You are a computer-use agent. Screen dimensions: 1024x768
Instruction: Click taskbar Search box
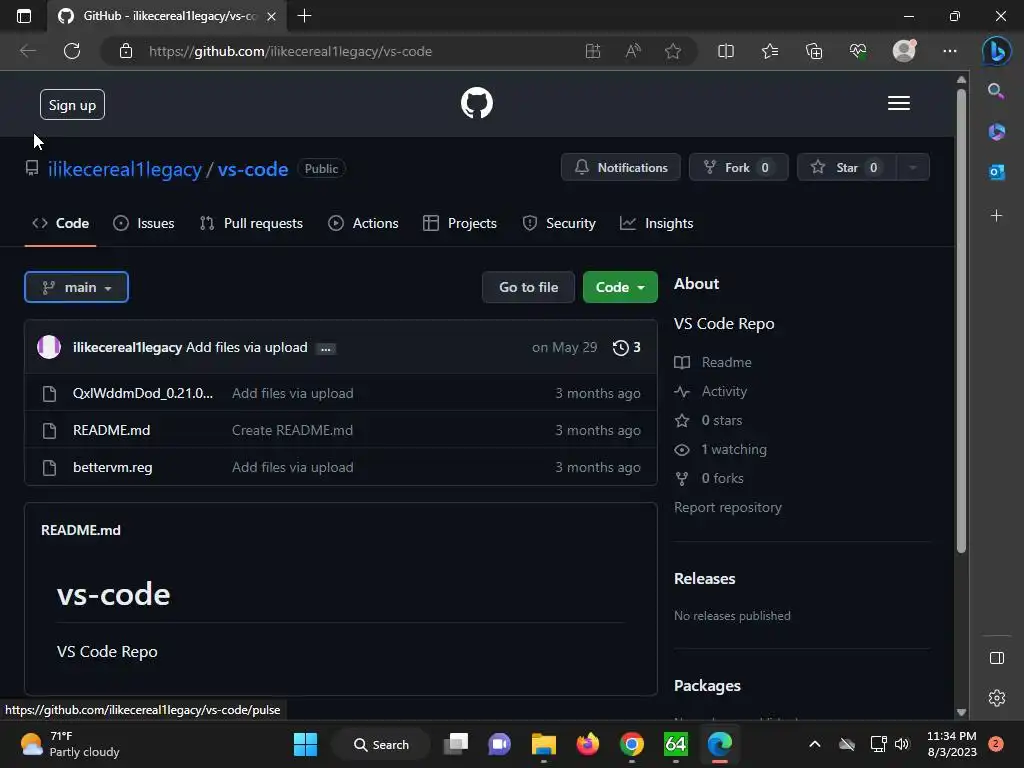[x=381, y=744]
